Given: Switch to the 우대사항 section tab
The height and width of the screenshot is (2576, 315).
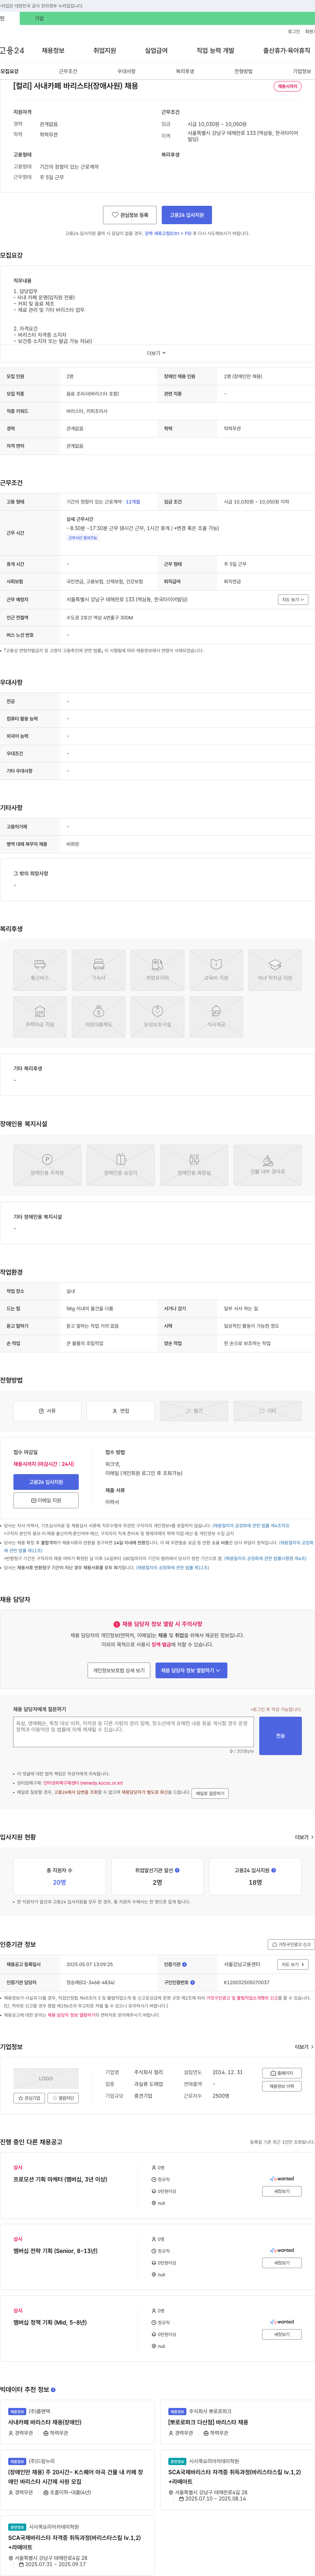Looking at the screenshot, I should coord(126,71).
